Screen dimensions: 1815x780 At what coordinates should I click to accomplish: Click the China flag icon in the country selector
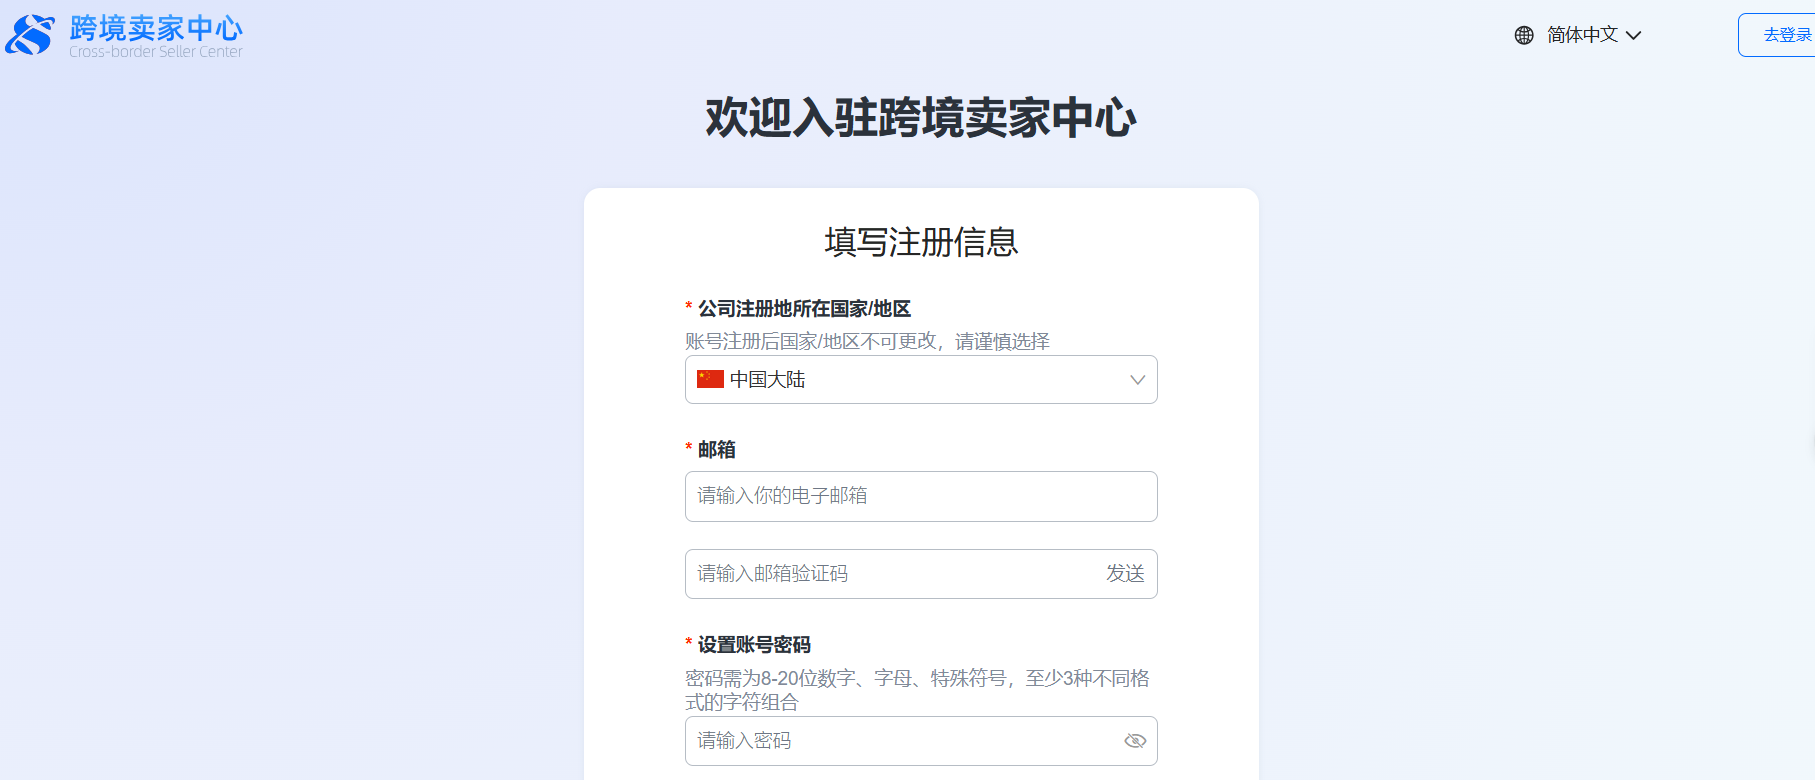(709, 379)
